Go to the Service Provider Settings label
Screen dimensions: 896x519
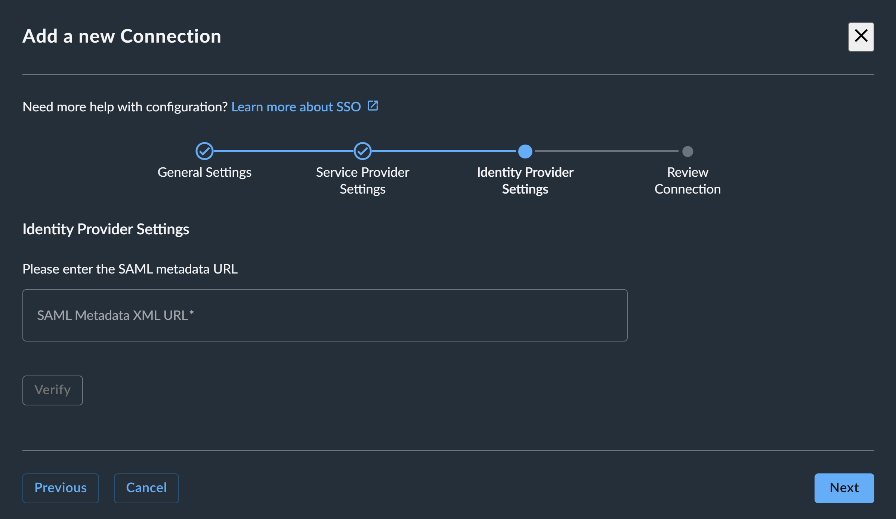point(362,181)
